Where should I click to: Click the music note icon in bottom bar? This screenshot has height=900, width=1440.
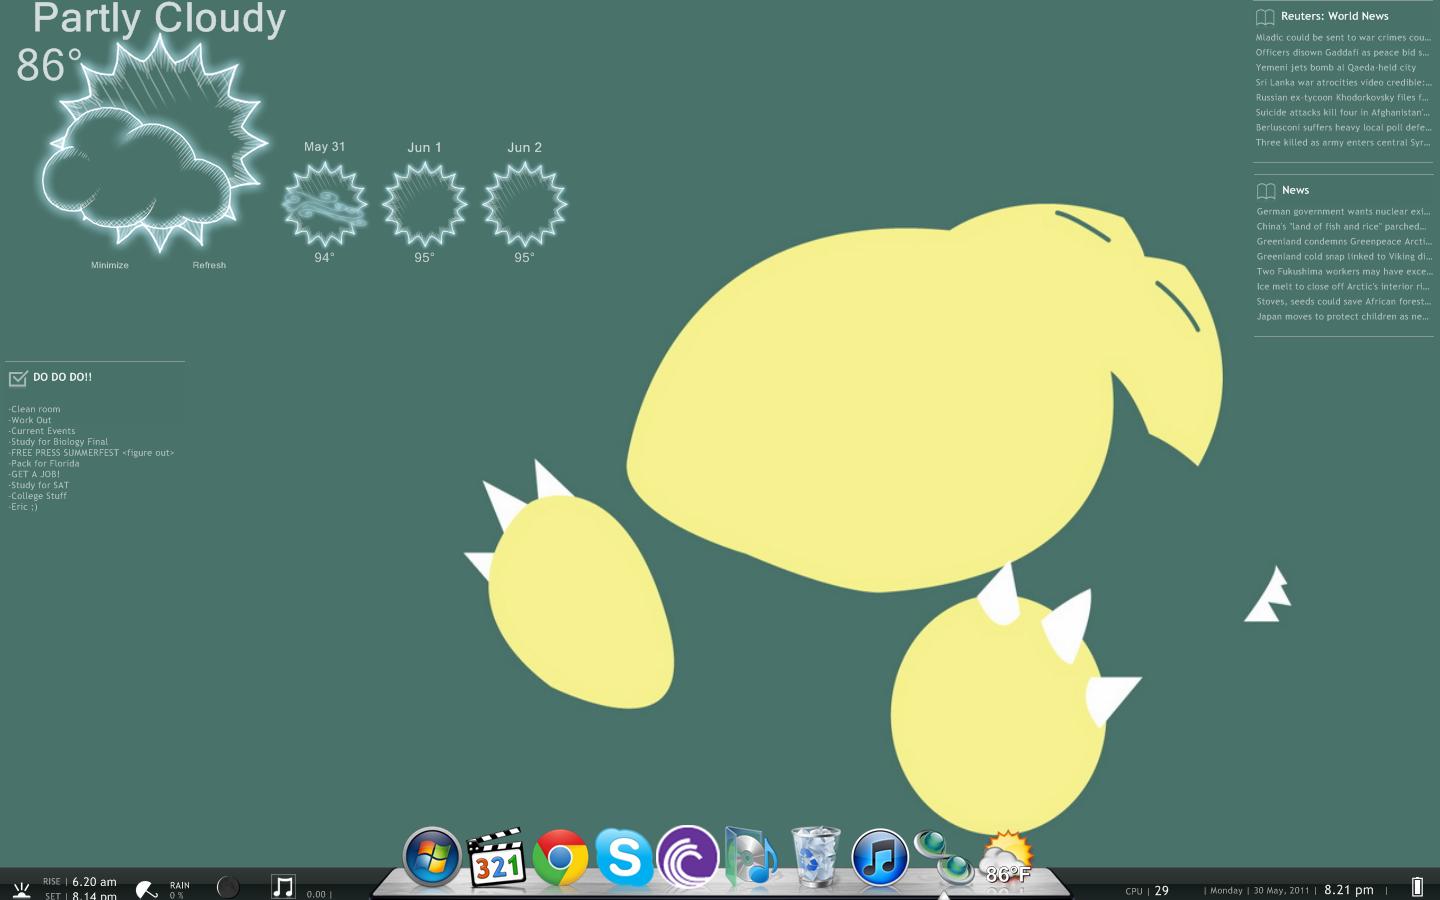click(x=283, y=887)
